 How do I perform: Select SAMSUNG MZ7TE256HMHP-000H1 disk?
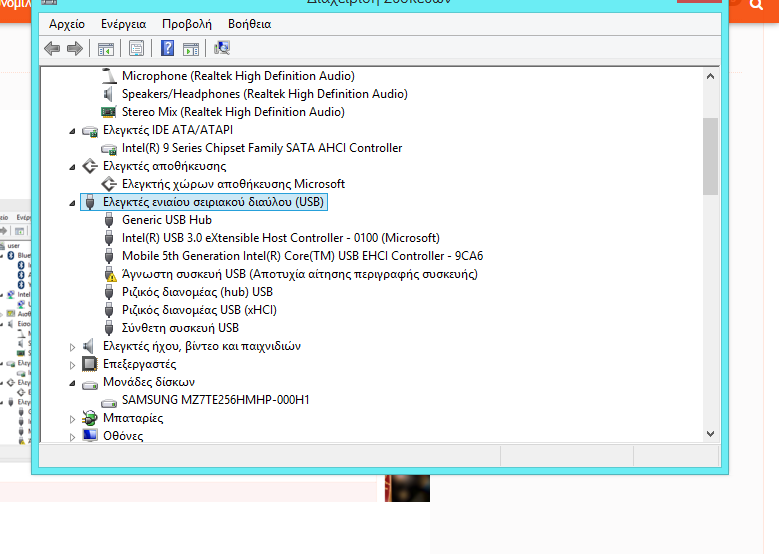(x=215, y=400)
